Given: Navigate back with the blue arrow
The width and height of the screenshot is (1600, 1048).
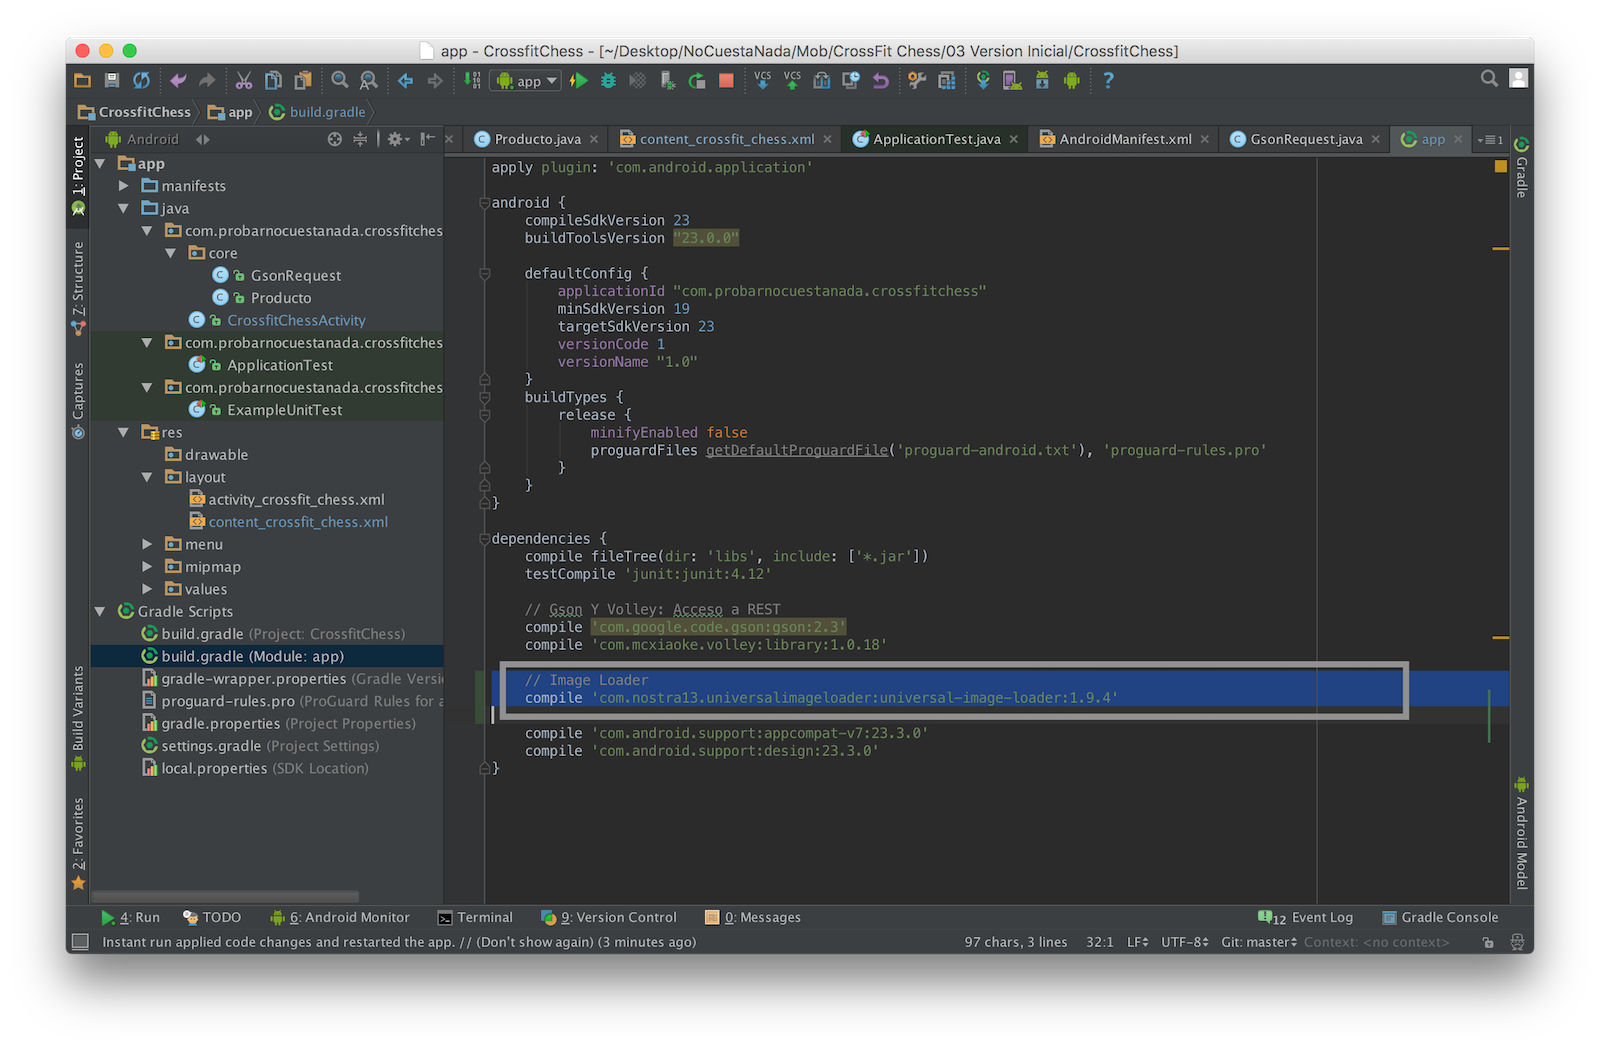Looking at the screenshot, I should point(405,81).
